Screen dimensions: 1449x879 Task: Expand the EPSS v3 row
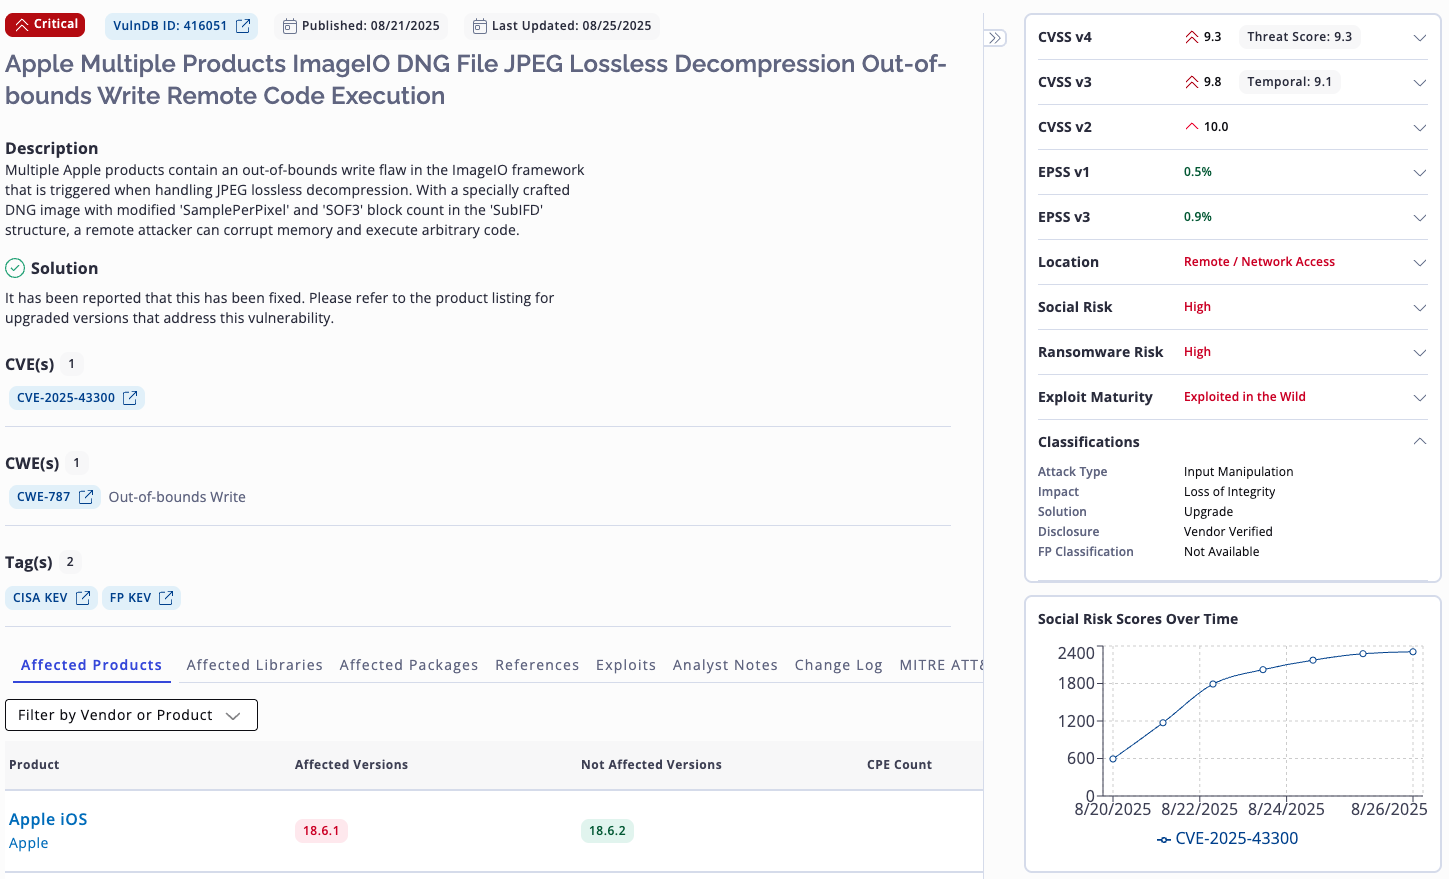tap(1419, 217)
